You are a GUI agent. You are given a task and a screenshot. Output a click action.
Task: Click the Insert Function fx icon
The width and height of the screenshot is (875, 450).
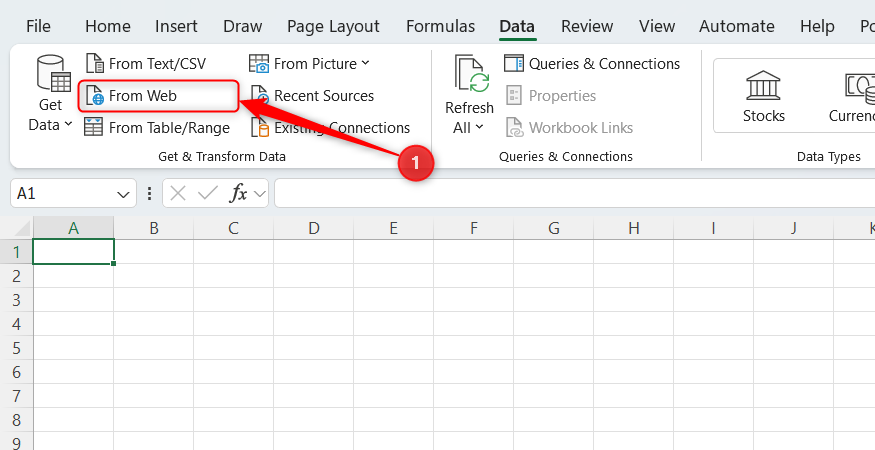pyautogui.click(x=239, y=193)
